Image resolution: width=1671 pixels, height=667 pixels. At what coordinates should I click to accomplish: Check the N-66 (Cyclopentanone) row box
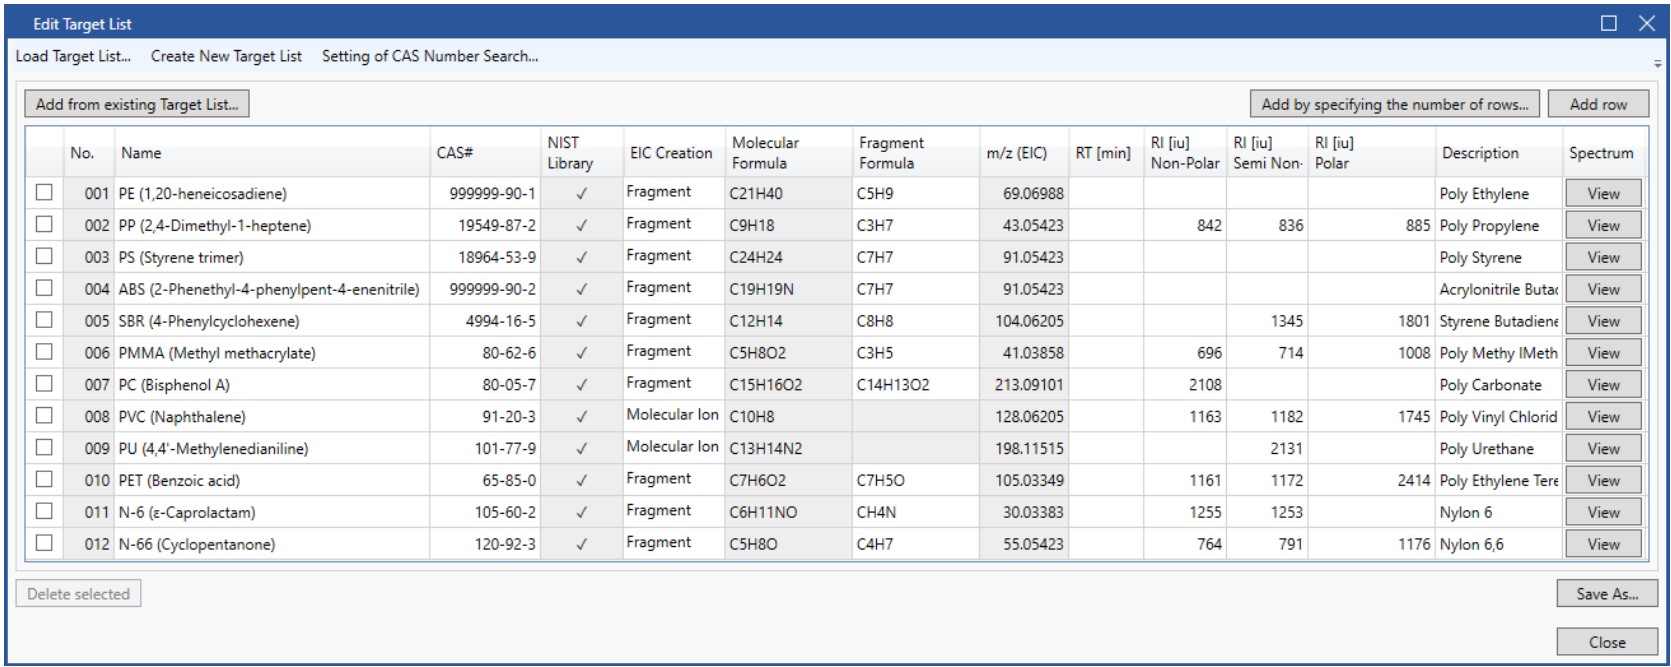[44, 544]
